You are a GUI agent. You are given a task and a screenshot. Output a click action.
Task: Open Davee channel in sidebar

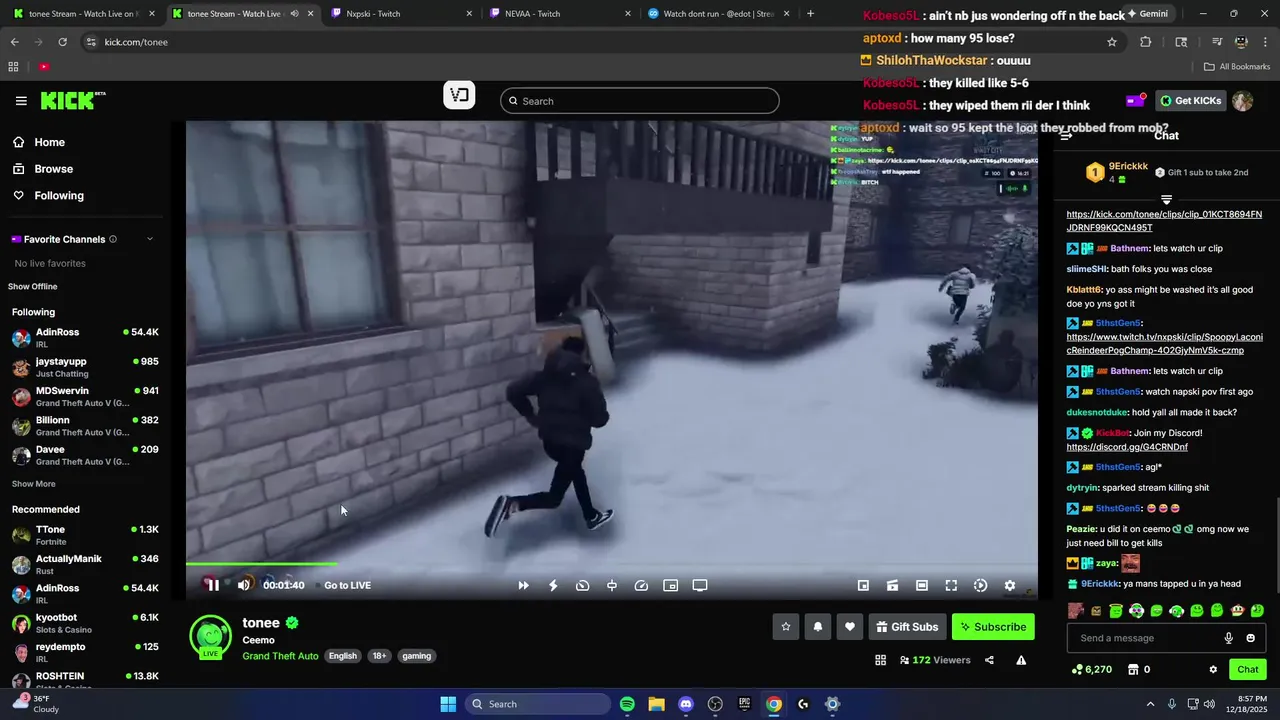point(85,455)
